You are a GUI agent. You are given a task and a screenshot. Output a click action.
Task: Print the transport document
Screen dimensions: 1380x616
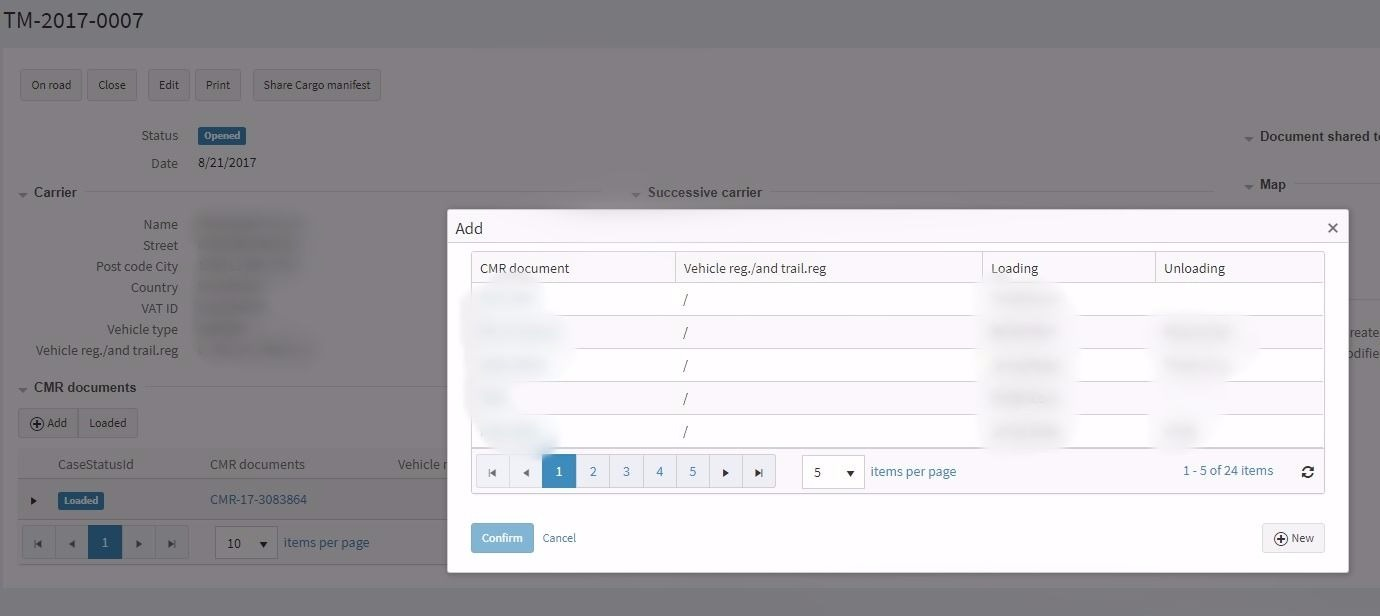[218, 85]
